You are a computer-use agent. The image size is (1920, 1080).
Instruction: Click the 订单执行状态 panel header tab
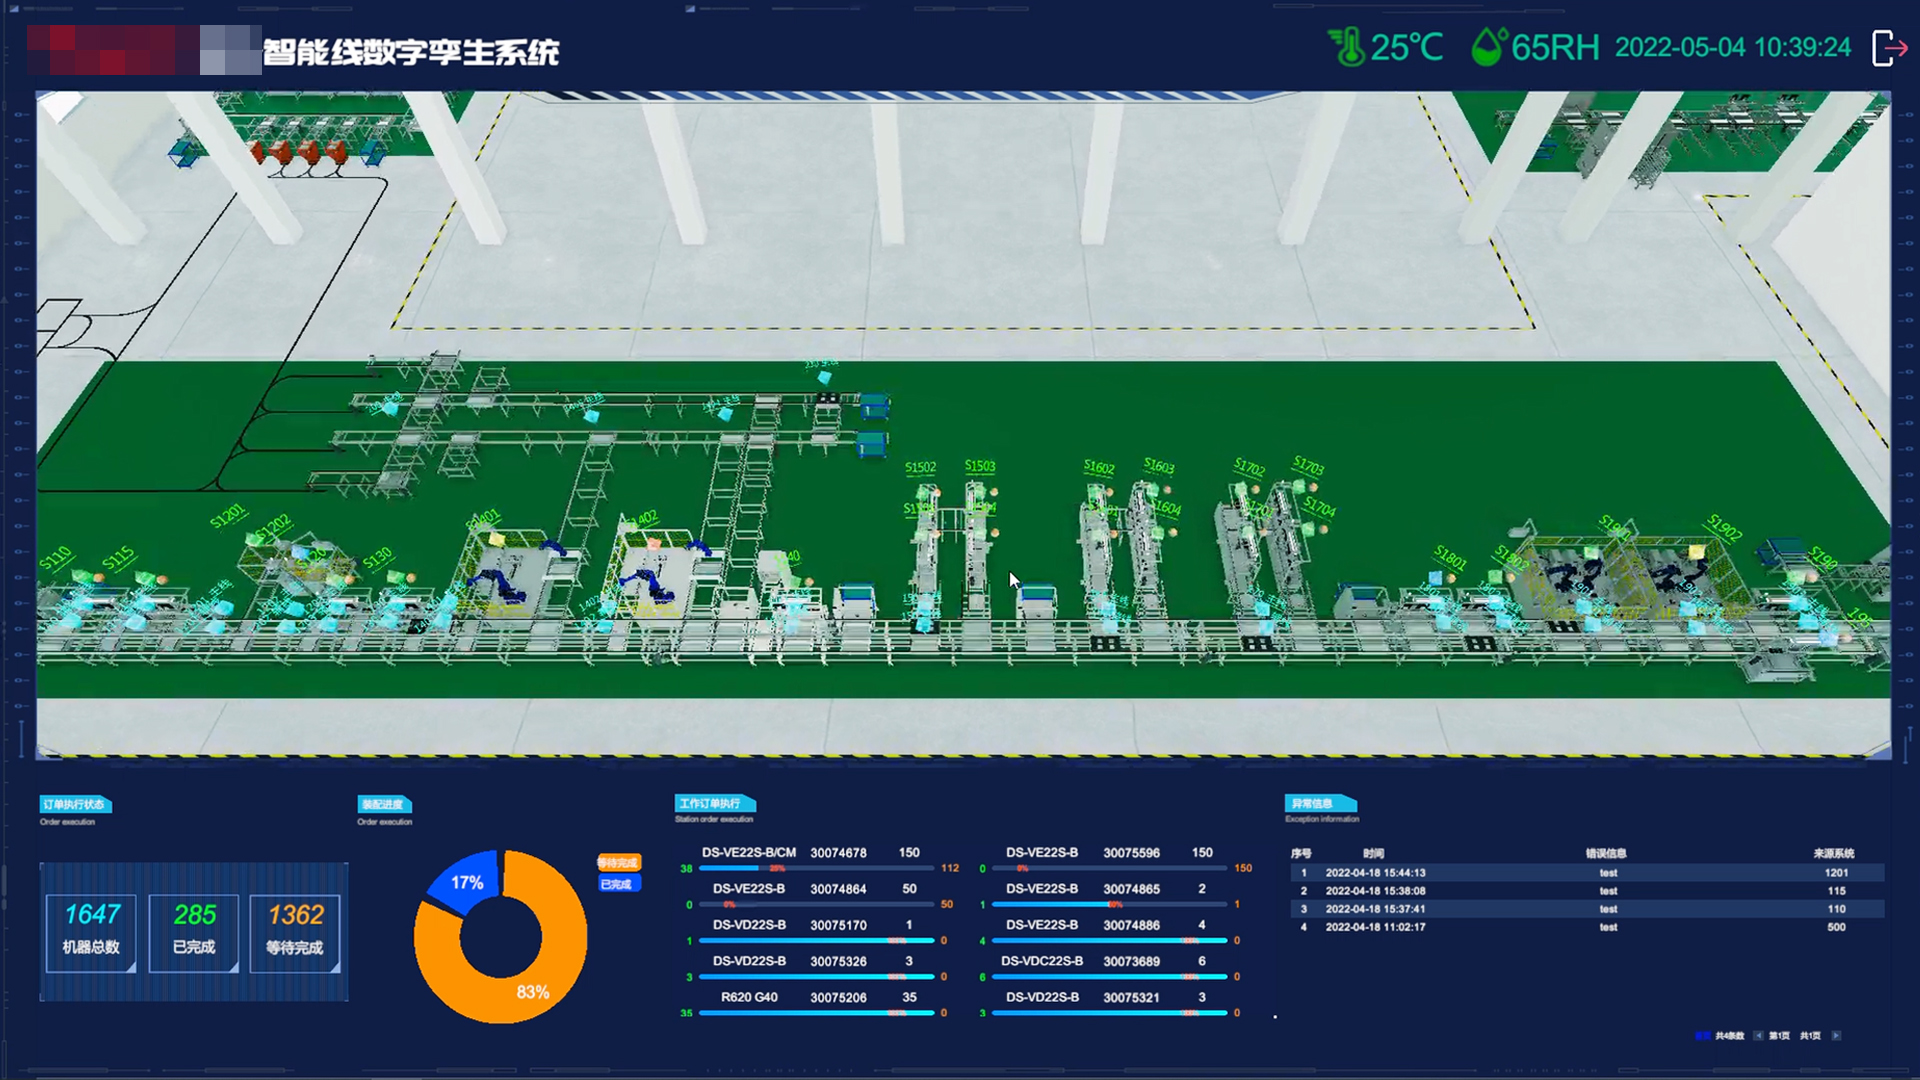point(75,804)
